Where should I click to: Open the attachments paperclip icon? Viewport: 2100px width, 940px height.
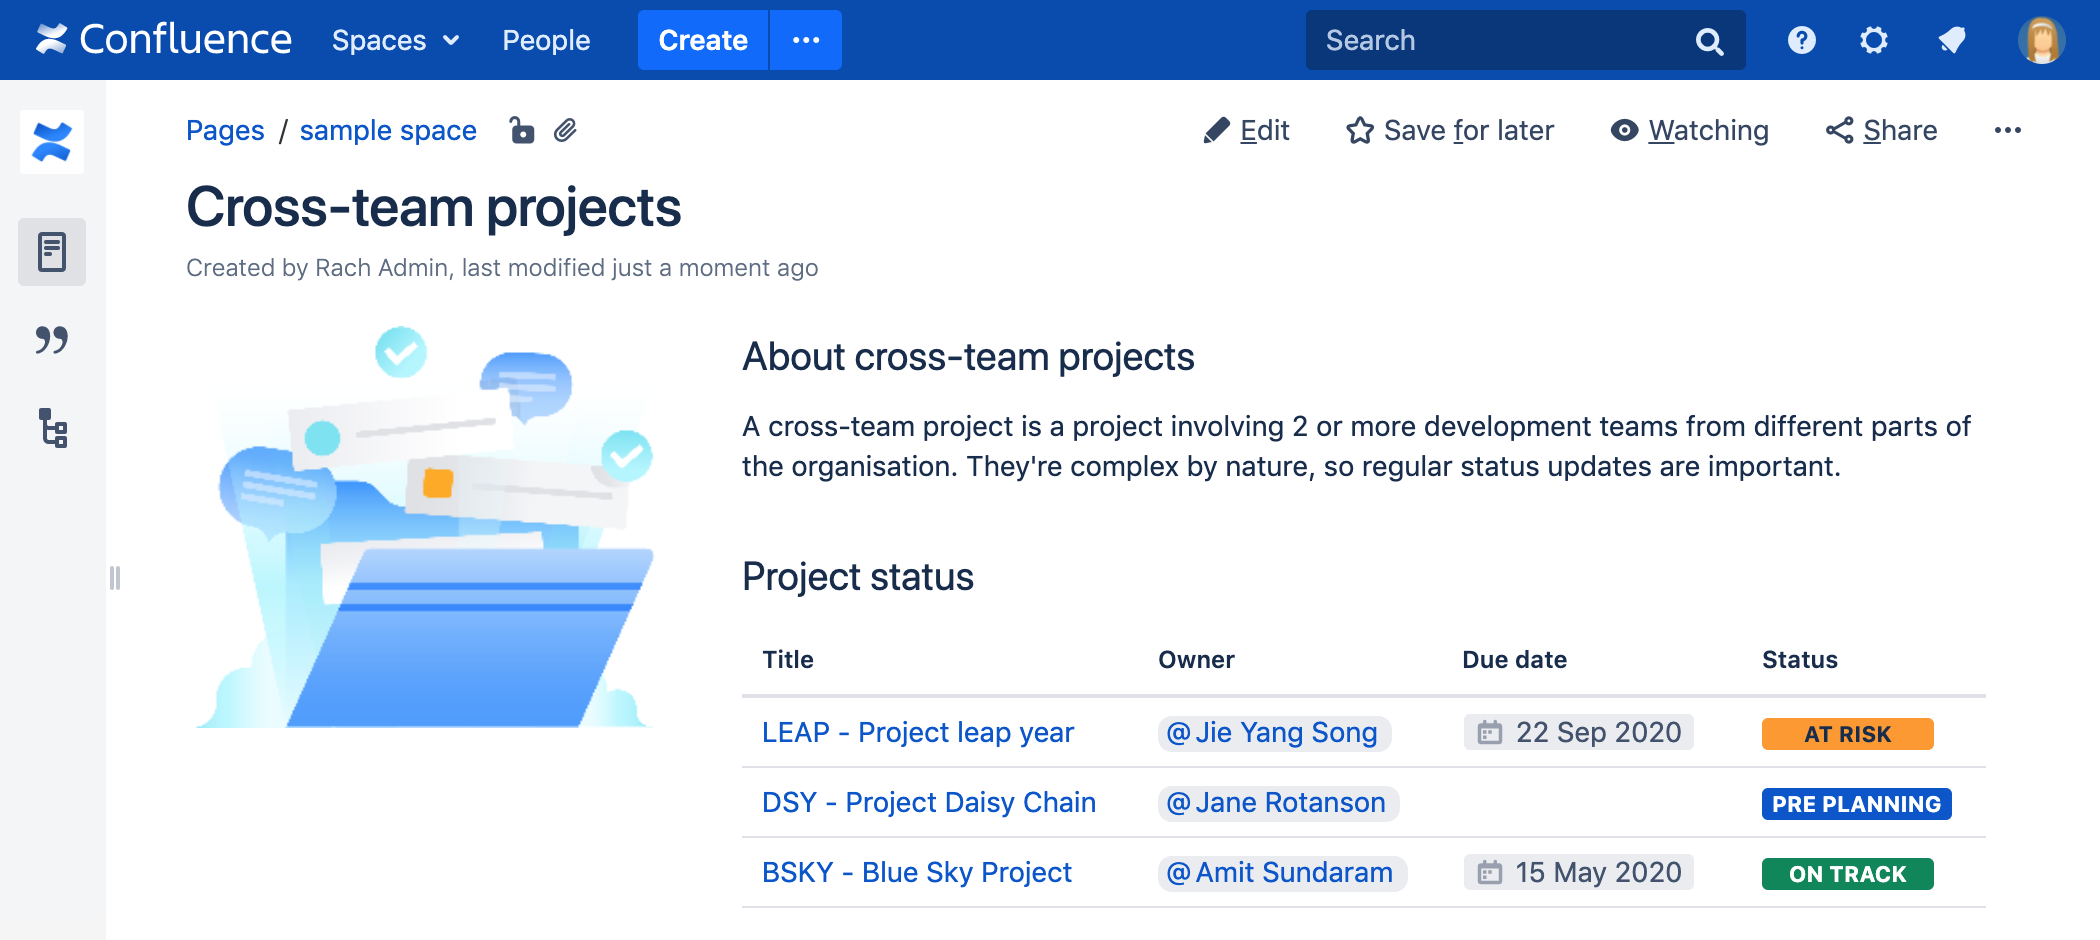[565, 131]
